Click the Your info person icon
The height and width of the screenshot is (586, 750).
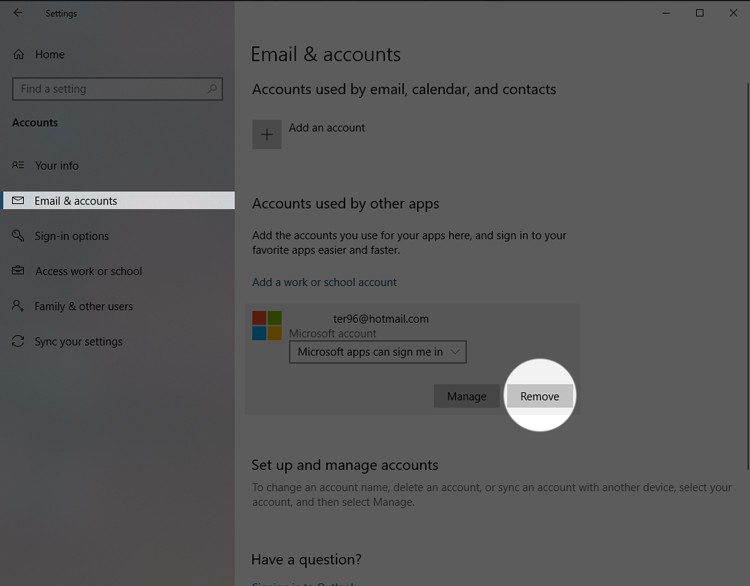(x=18, y=165)
